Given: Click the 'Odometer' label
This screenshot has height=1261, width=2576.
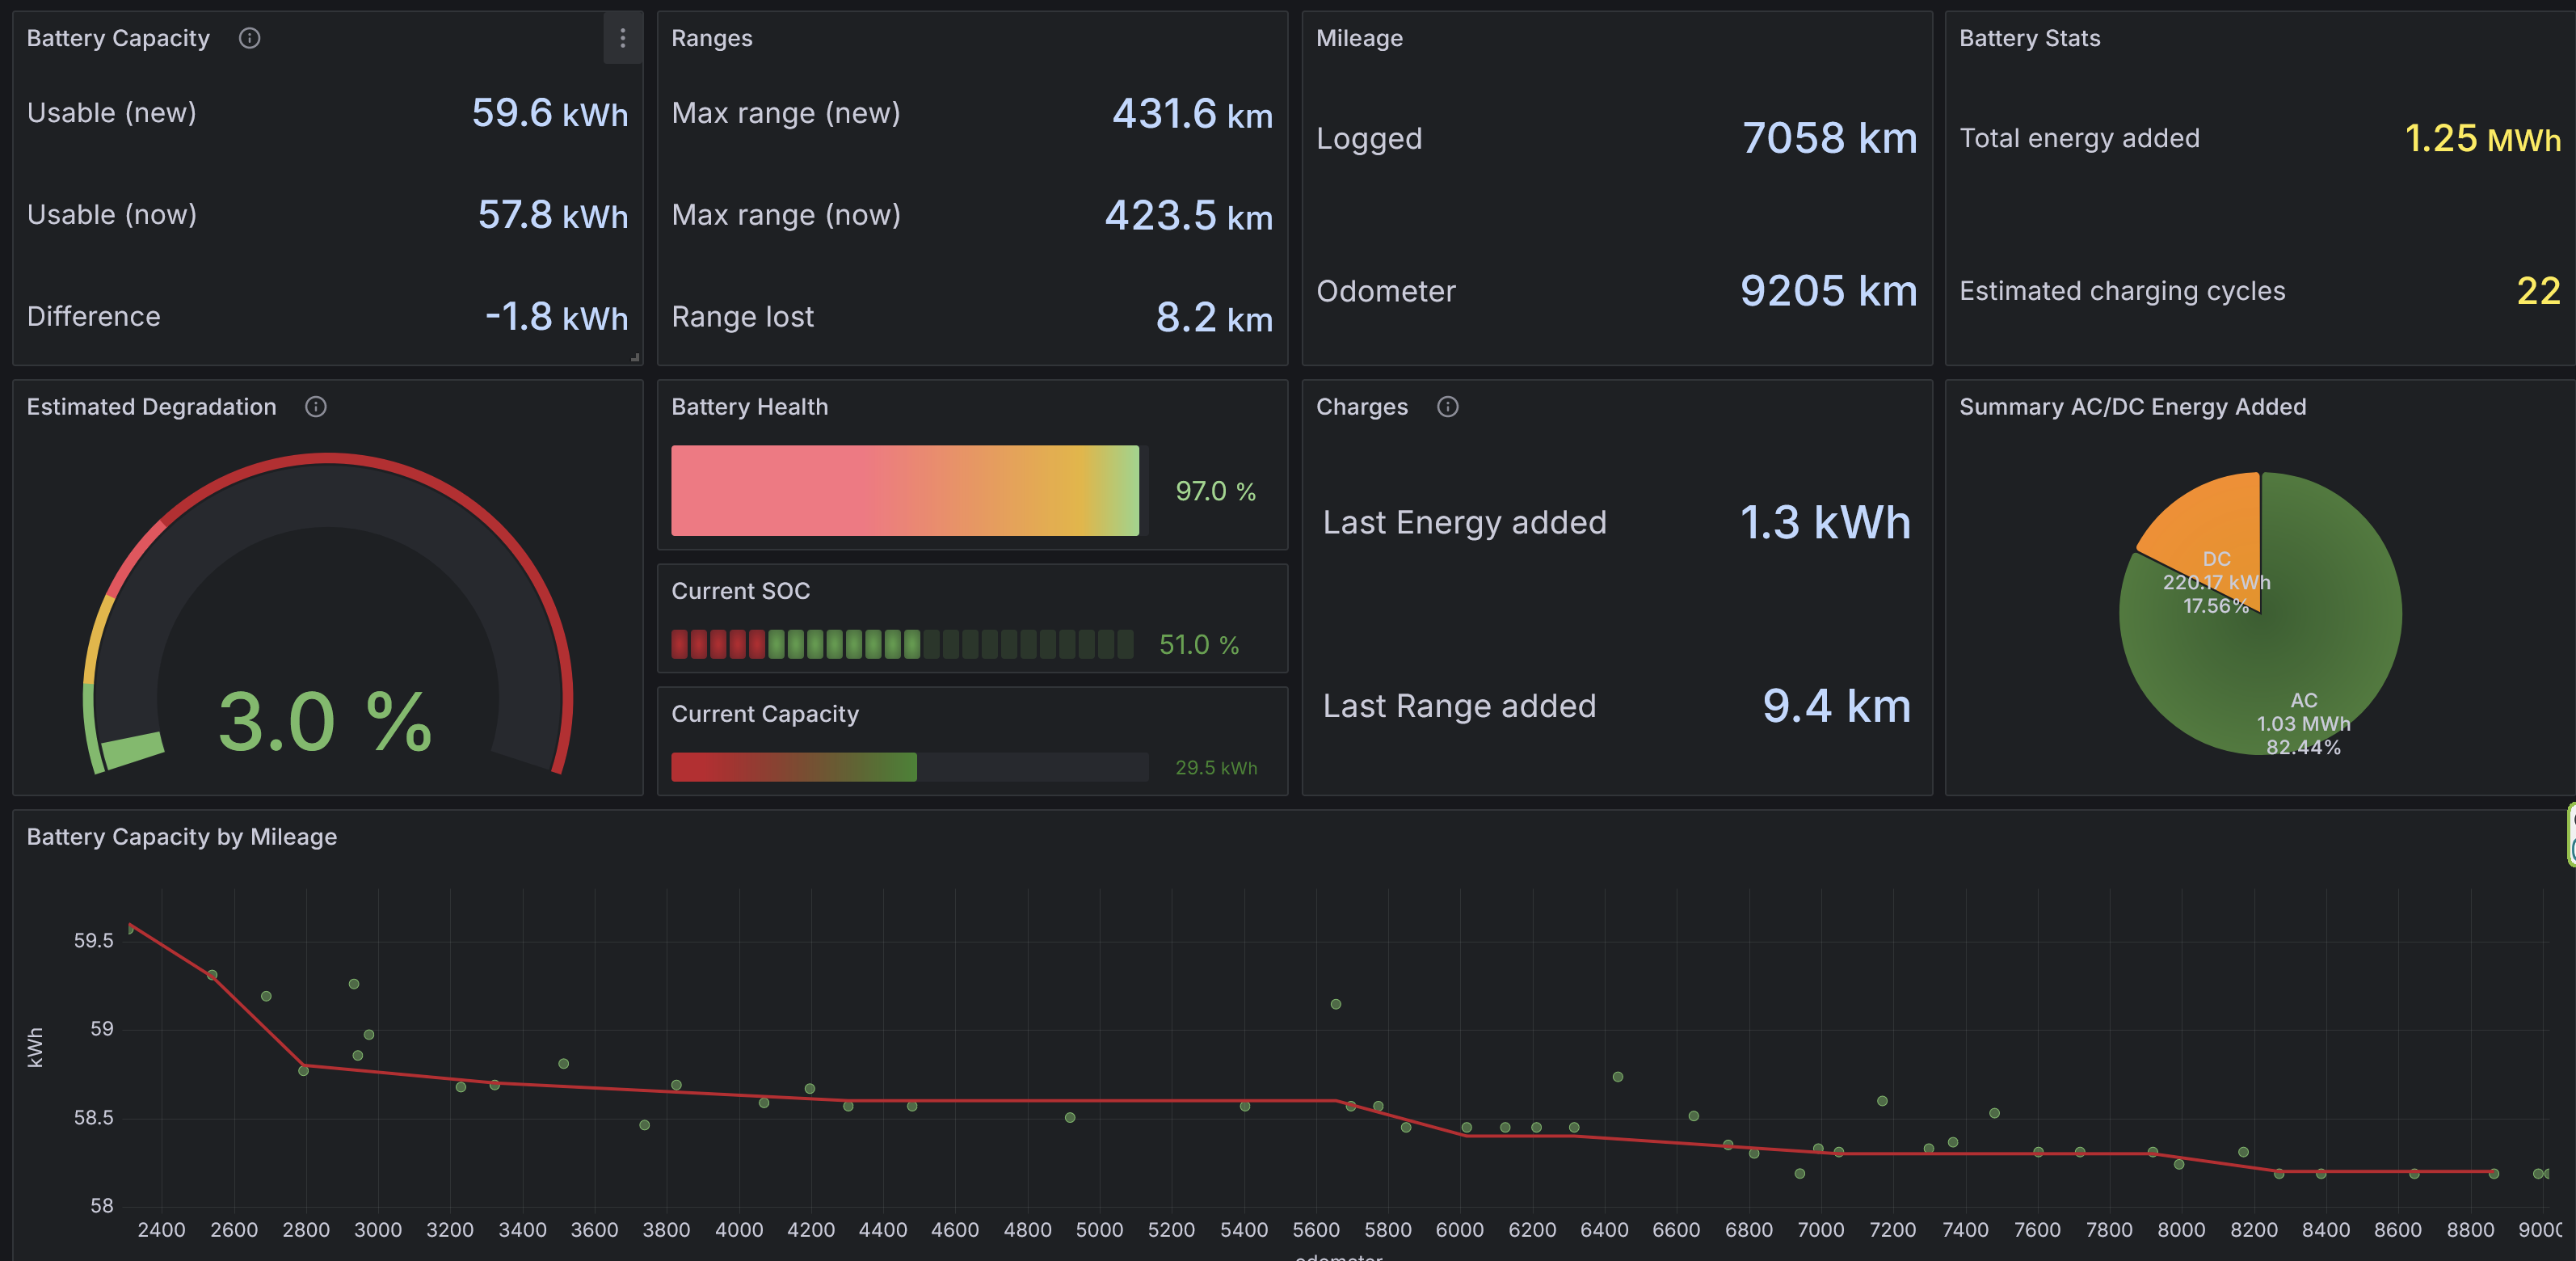Looking at the screenshot, I should click(x=1385, y=291).
